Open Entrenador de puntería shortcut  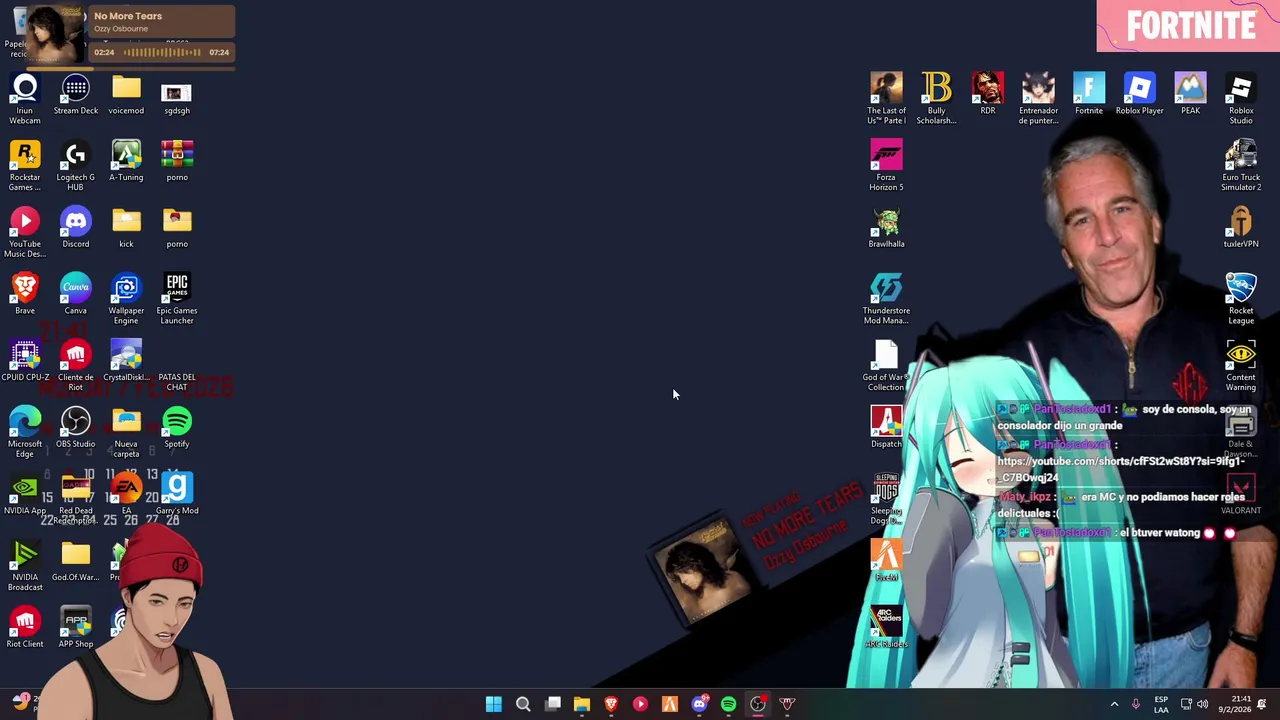tap(1038, 98)
